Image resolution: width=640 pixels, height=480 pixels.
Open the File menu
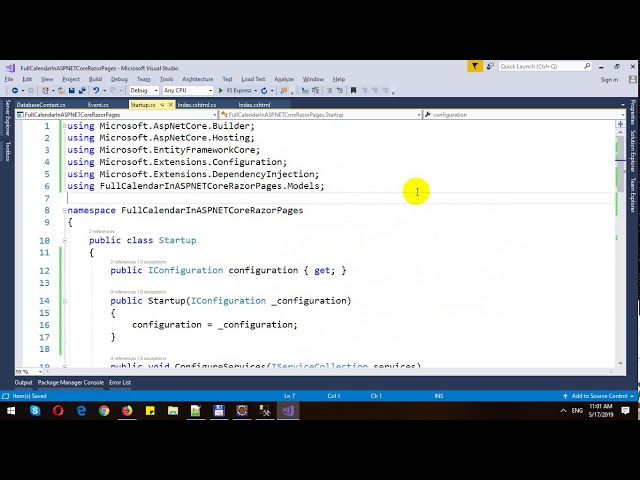pyautogui.click(x=9, y=79)
